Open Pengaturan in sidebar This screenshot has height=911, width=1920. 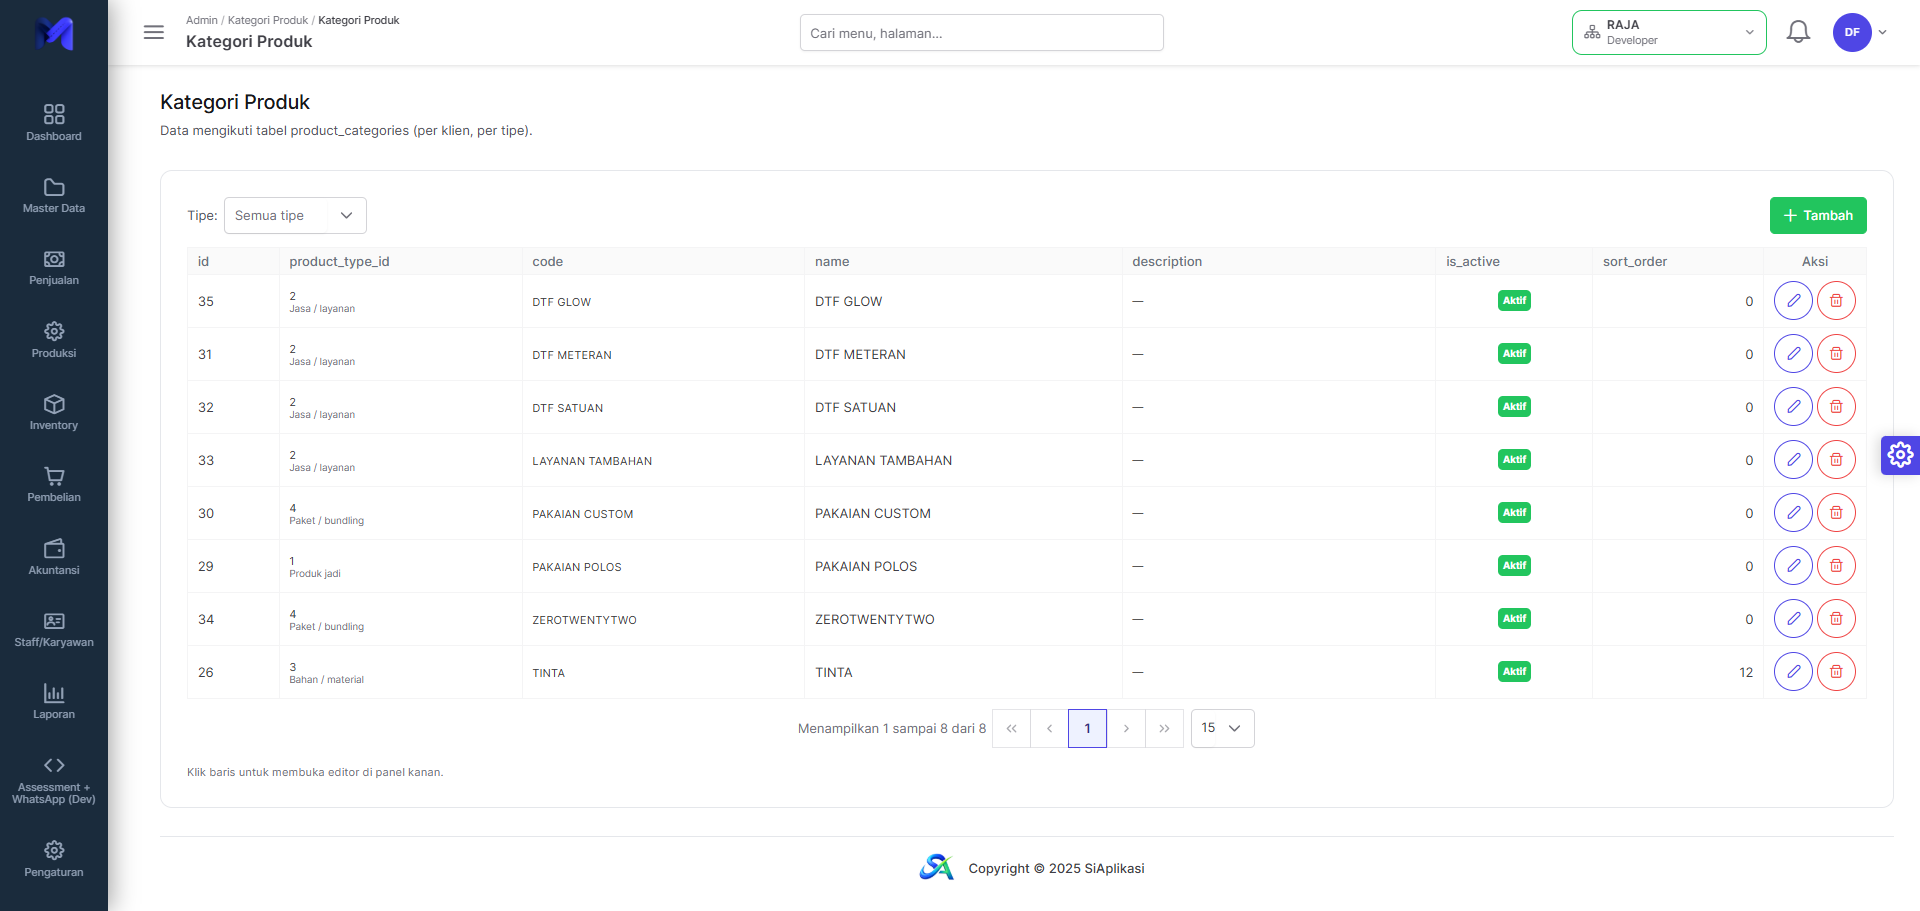[54, 859]
